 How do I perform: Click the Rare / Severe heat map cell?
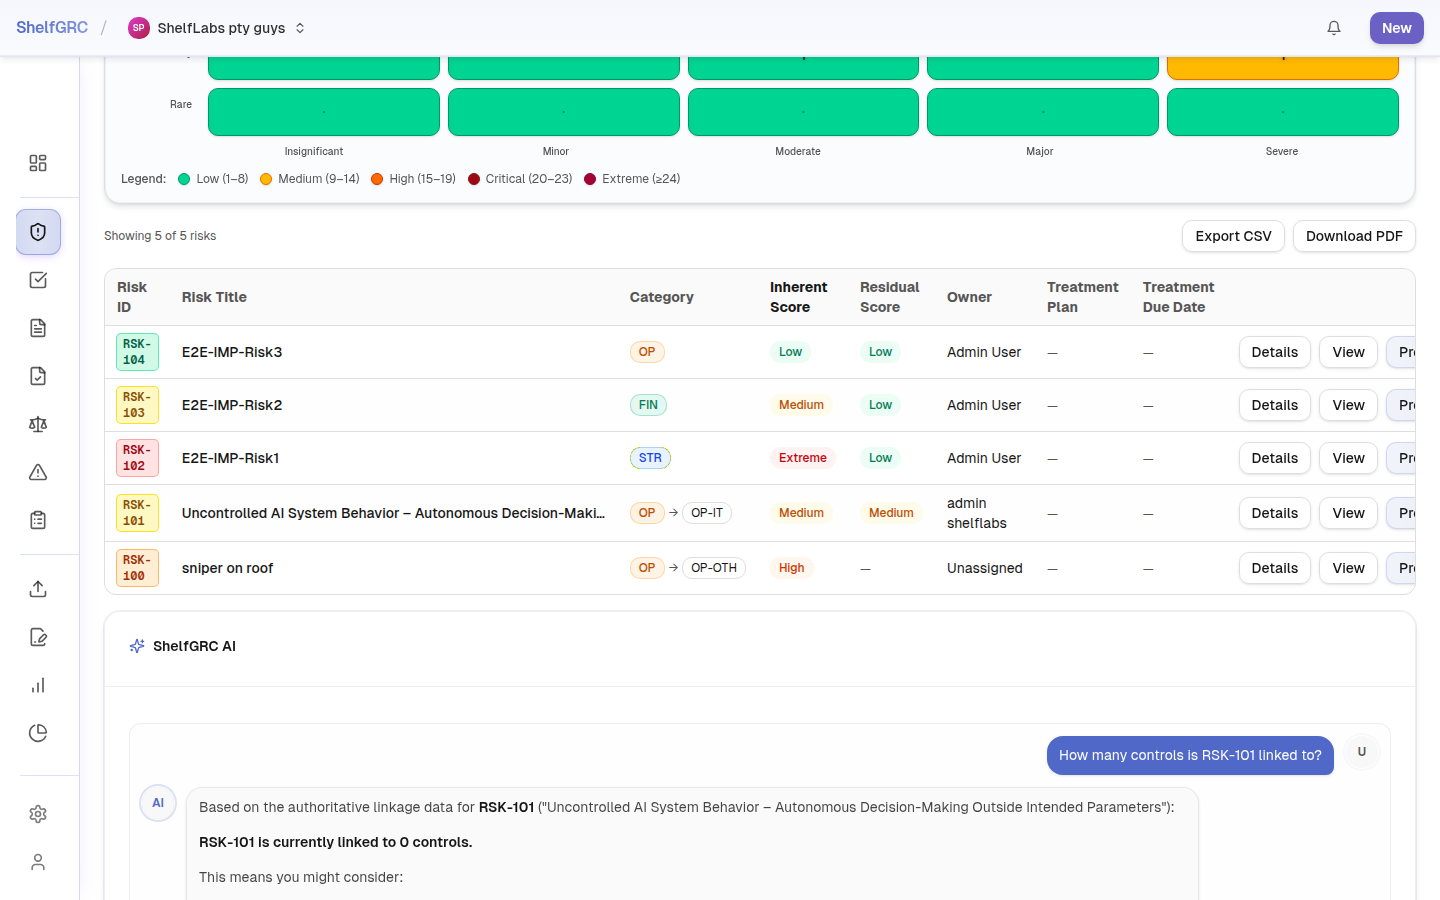[1283, 112]
